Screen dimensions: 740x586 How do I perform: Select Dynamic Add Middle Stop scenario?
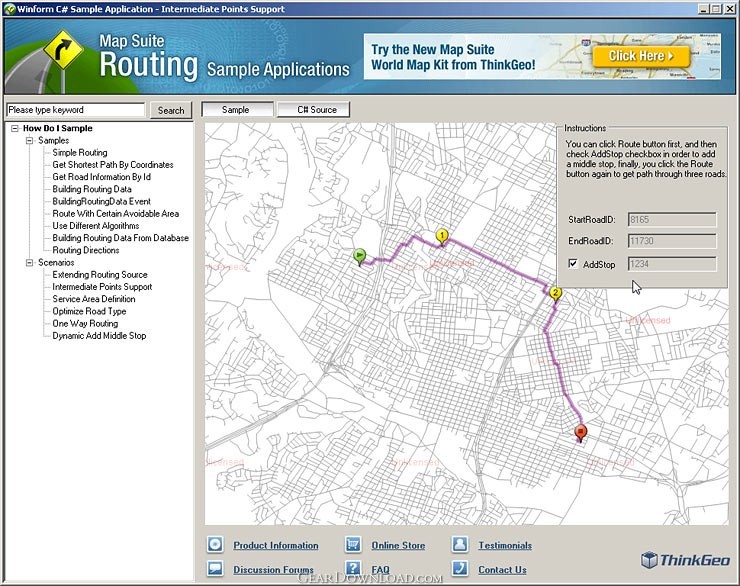pos(99,336)
